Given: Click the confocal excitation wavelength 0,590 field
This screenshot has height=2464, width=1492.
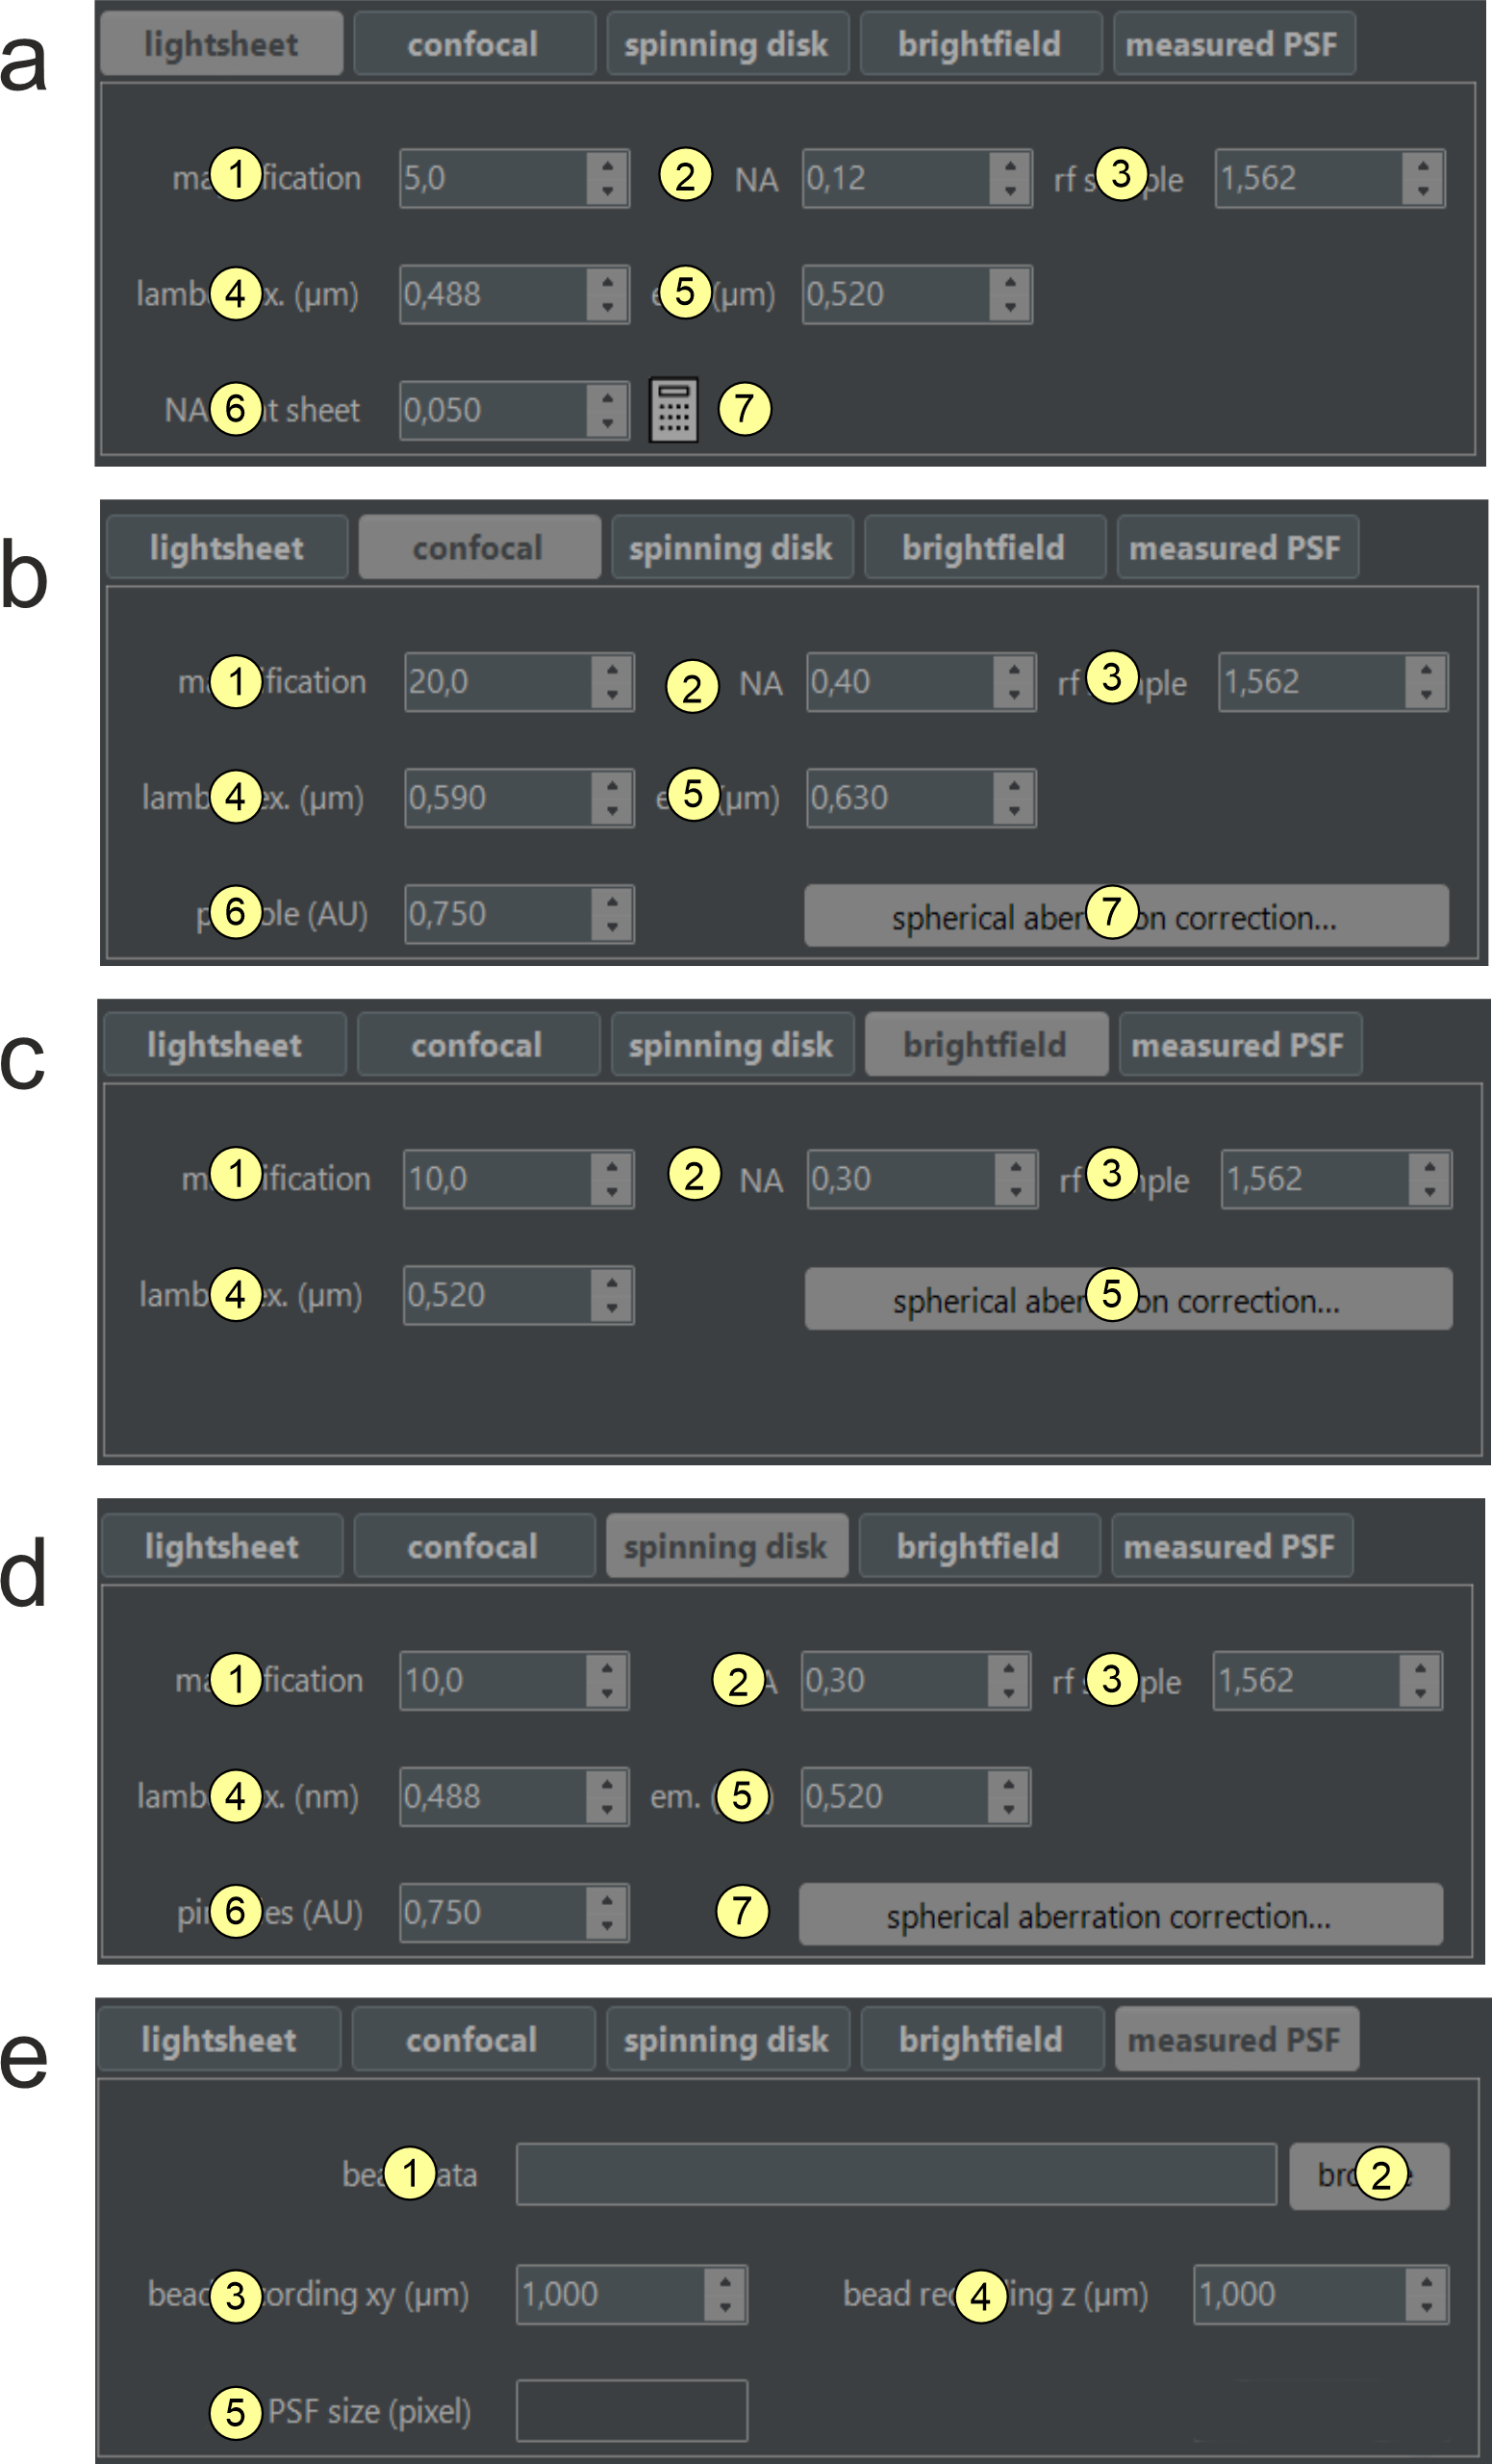Looking at the screenshot, I should (495, 798).
